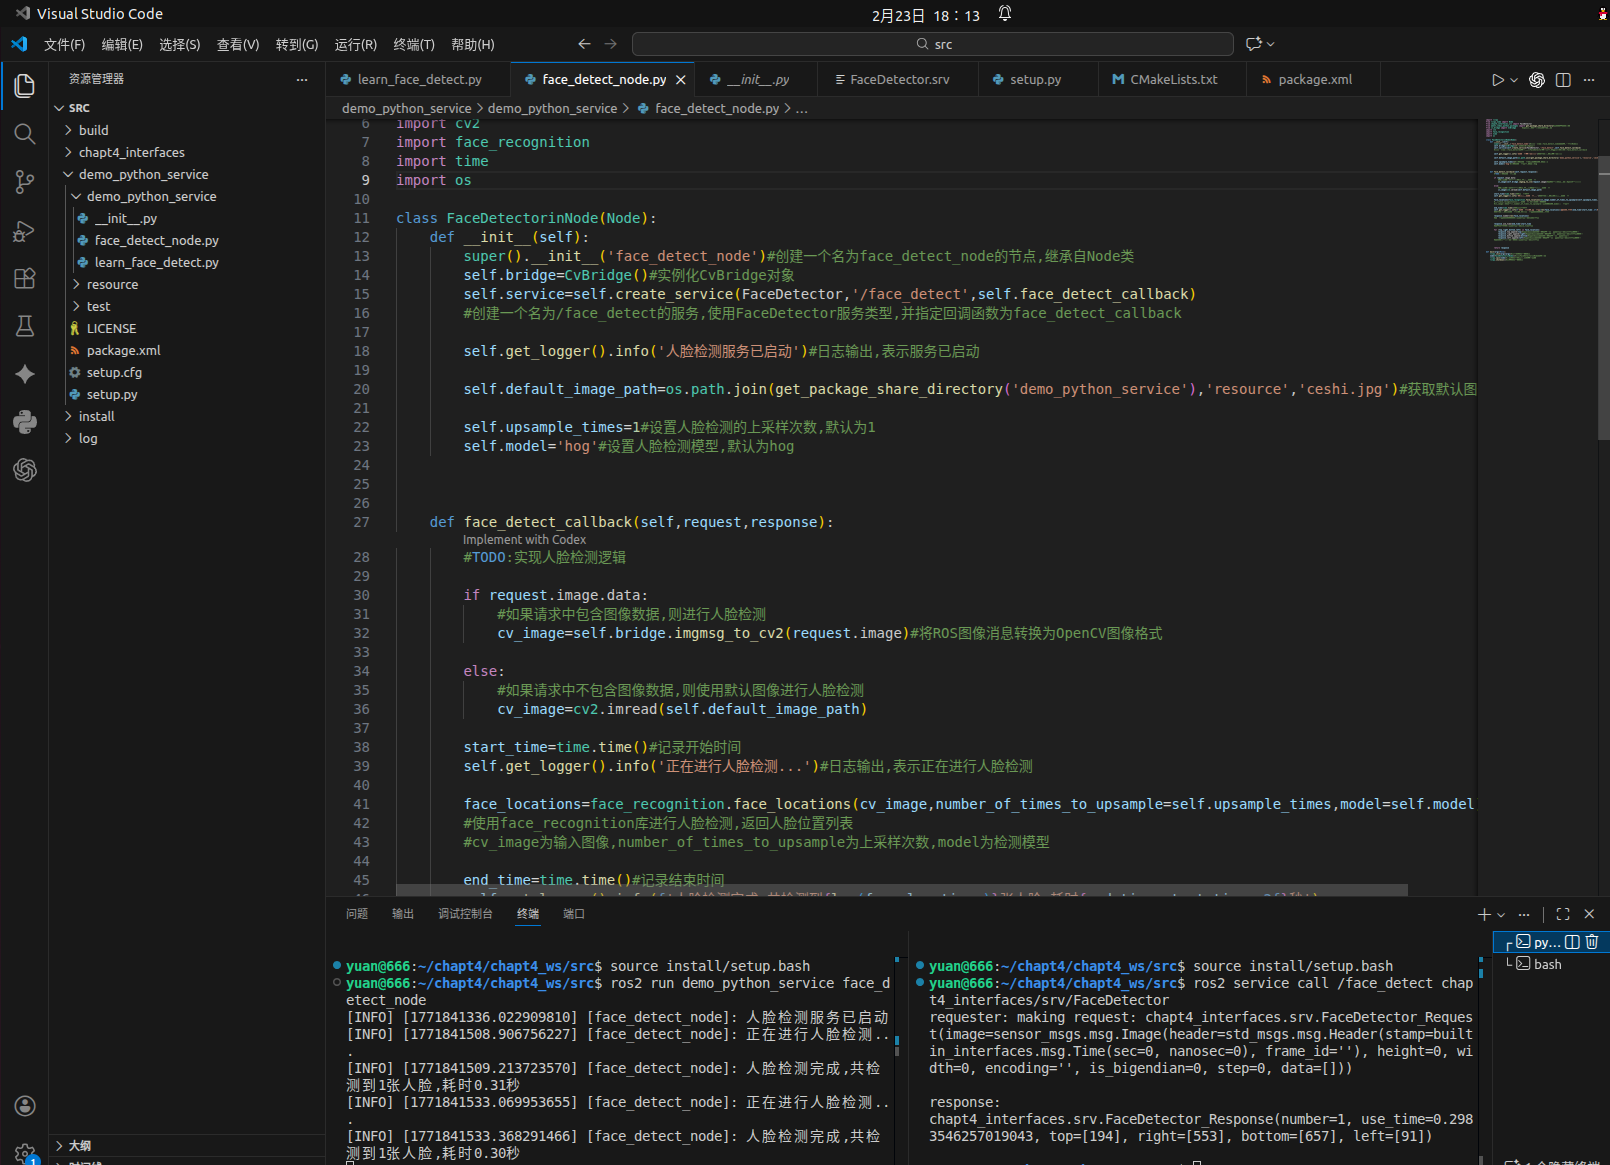Open the Python view in activity bar
The image size is (1610, 1165).
25,422
